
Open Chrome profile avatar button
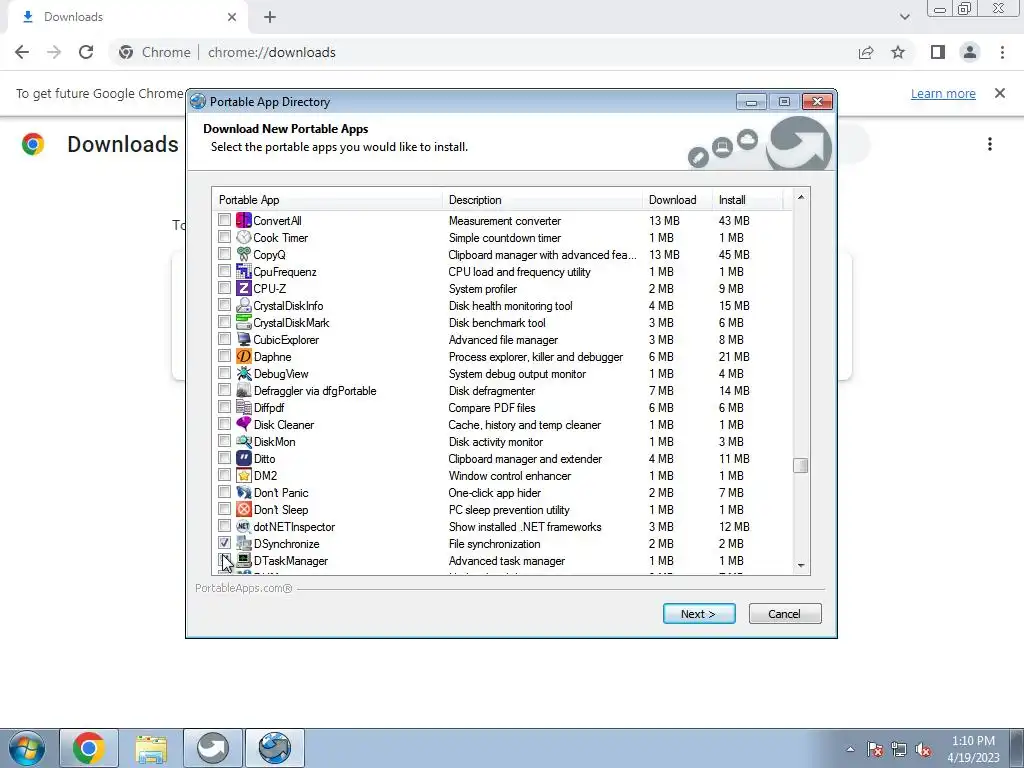[x=970, y=52]
